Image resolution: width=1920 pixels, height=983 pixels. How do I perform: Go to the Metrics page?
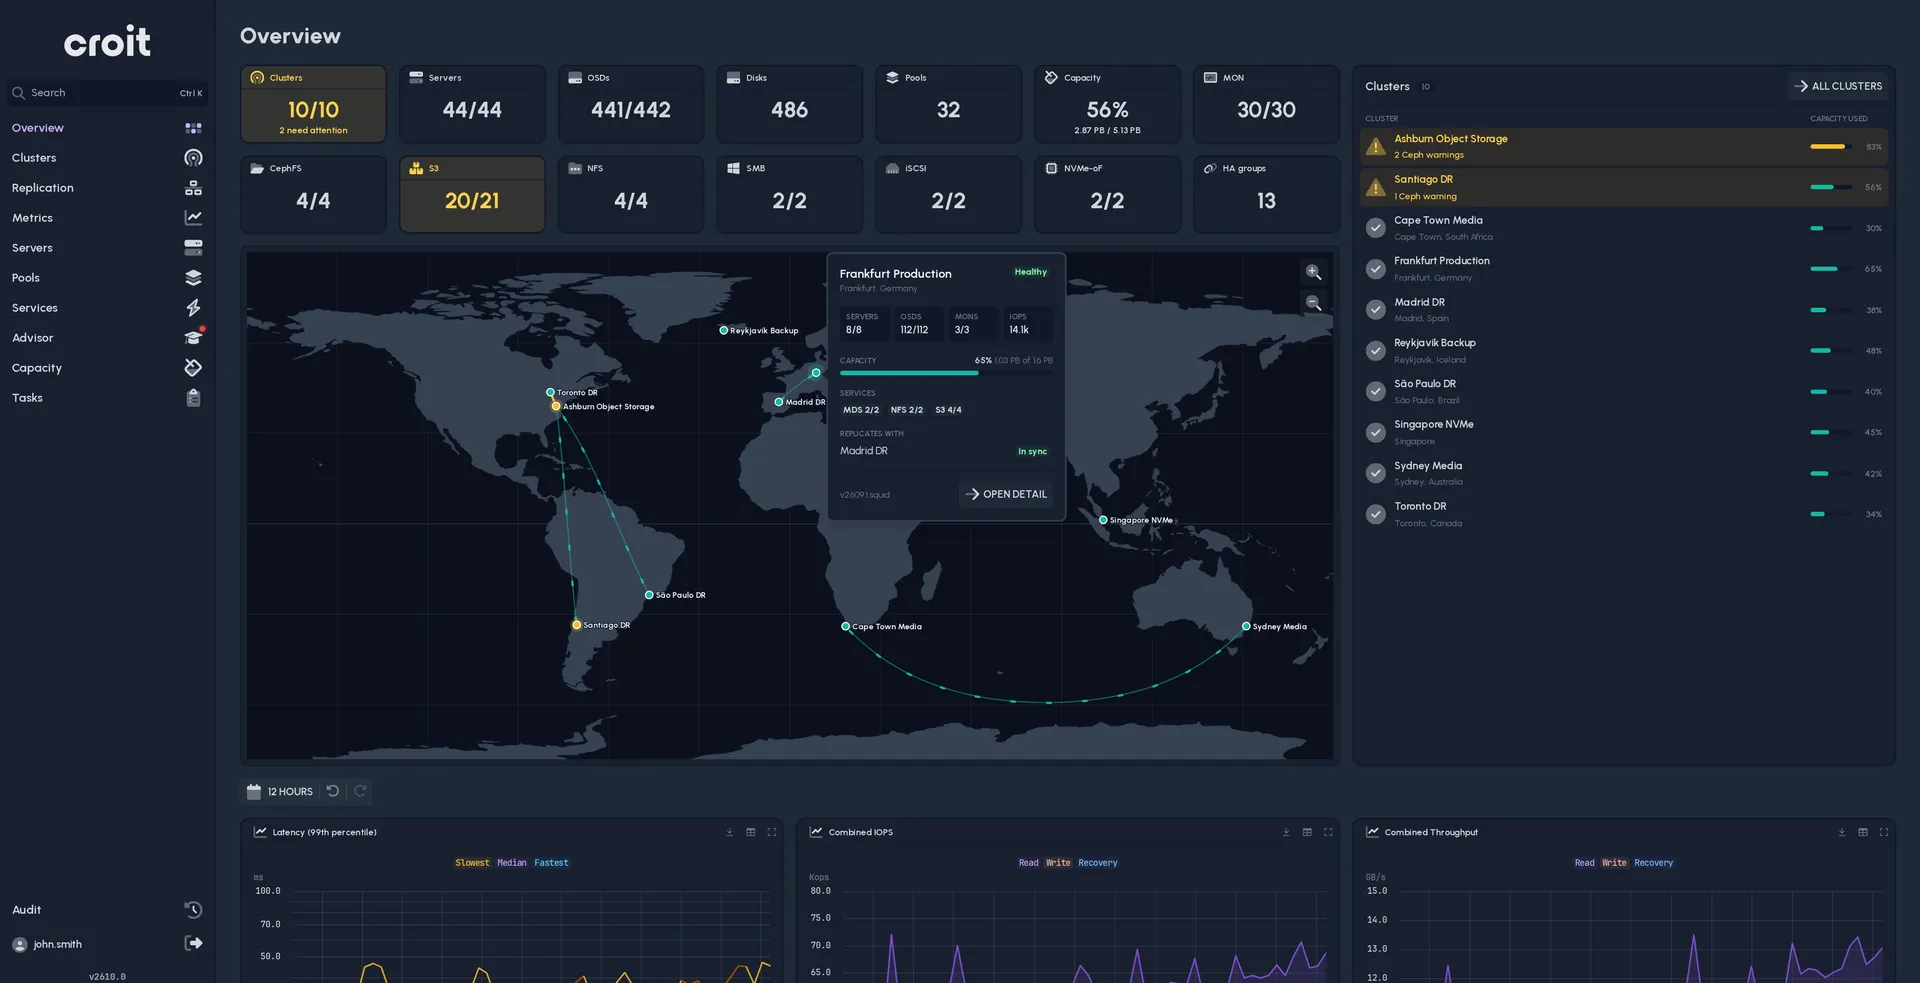click(x=106, y=218)
